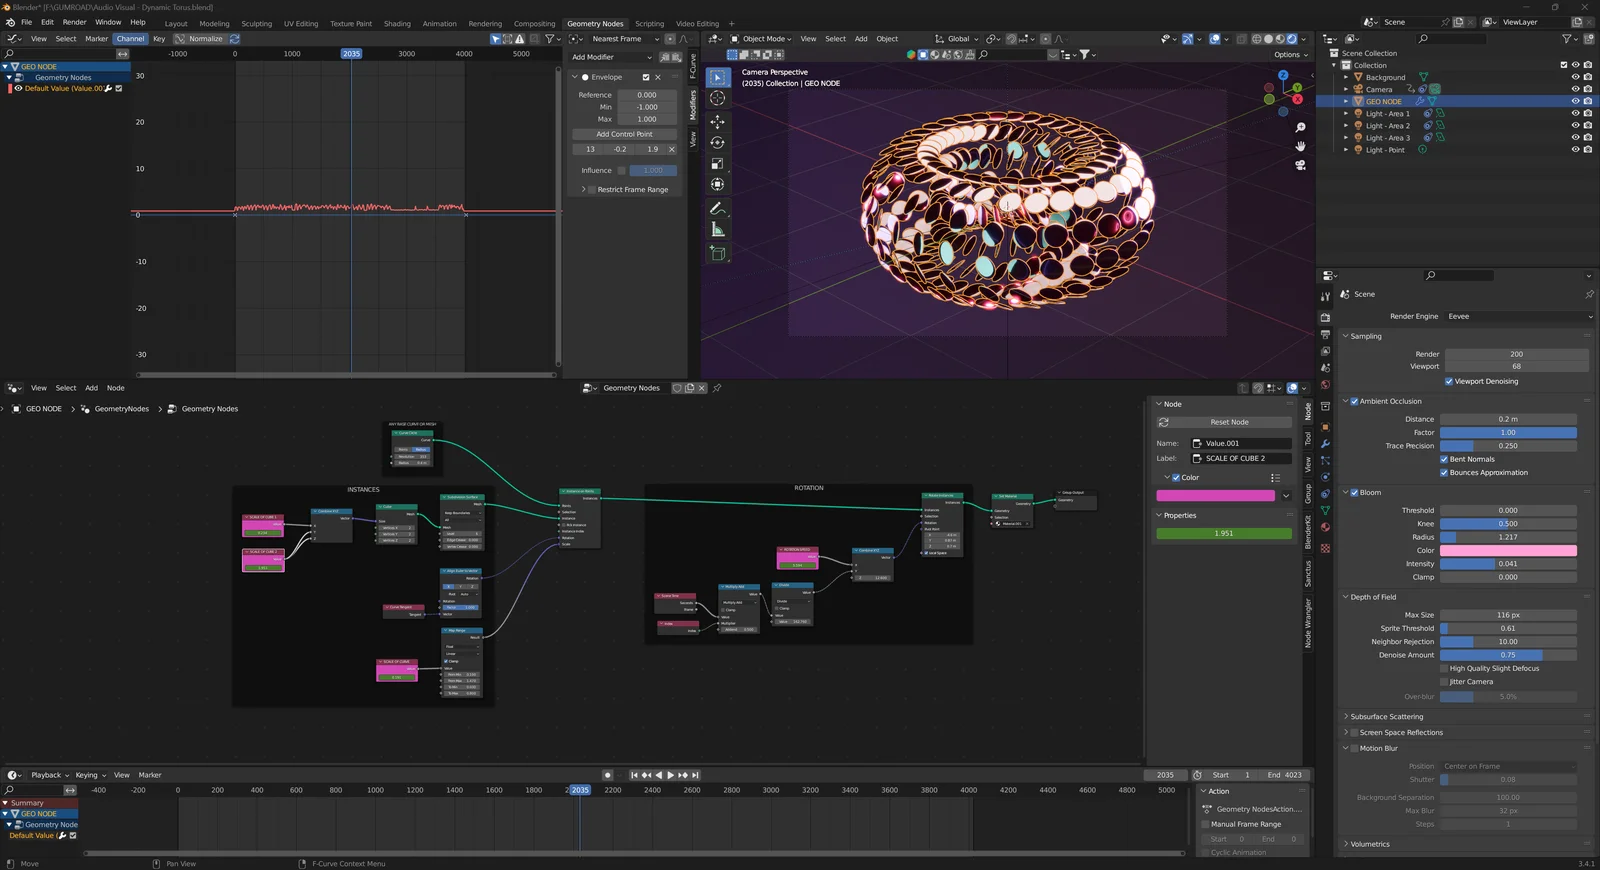Screen dimensions: 1600x870
Task: Open the Render menu in top bar
Action: click(74, 22)
